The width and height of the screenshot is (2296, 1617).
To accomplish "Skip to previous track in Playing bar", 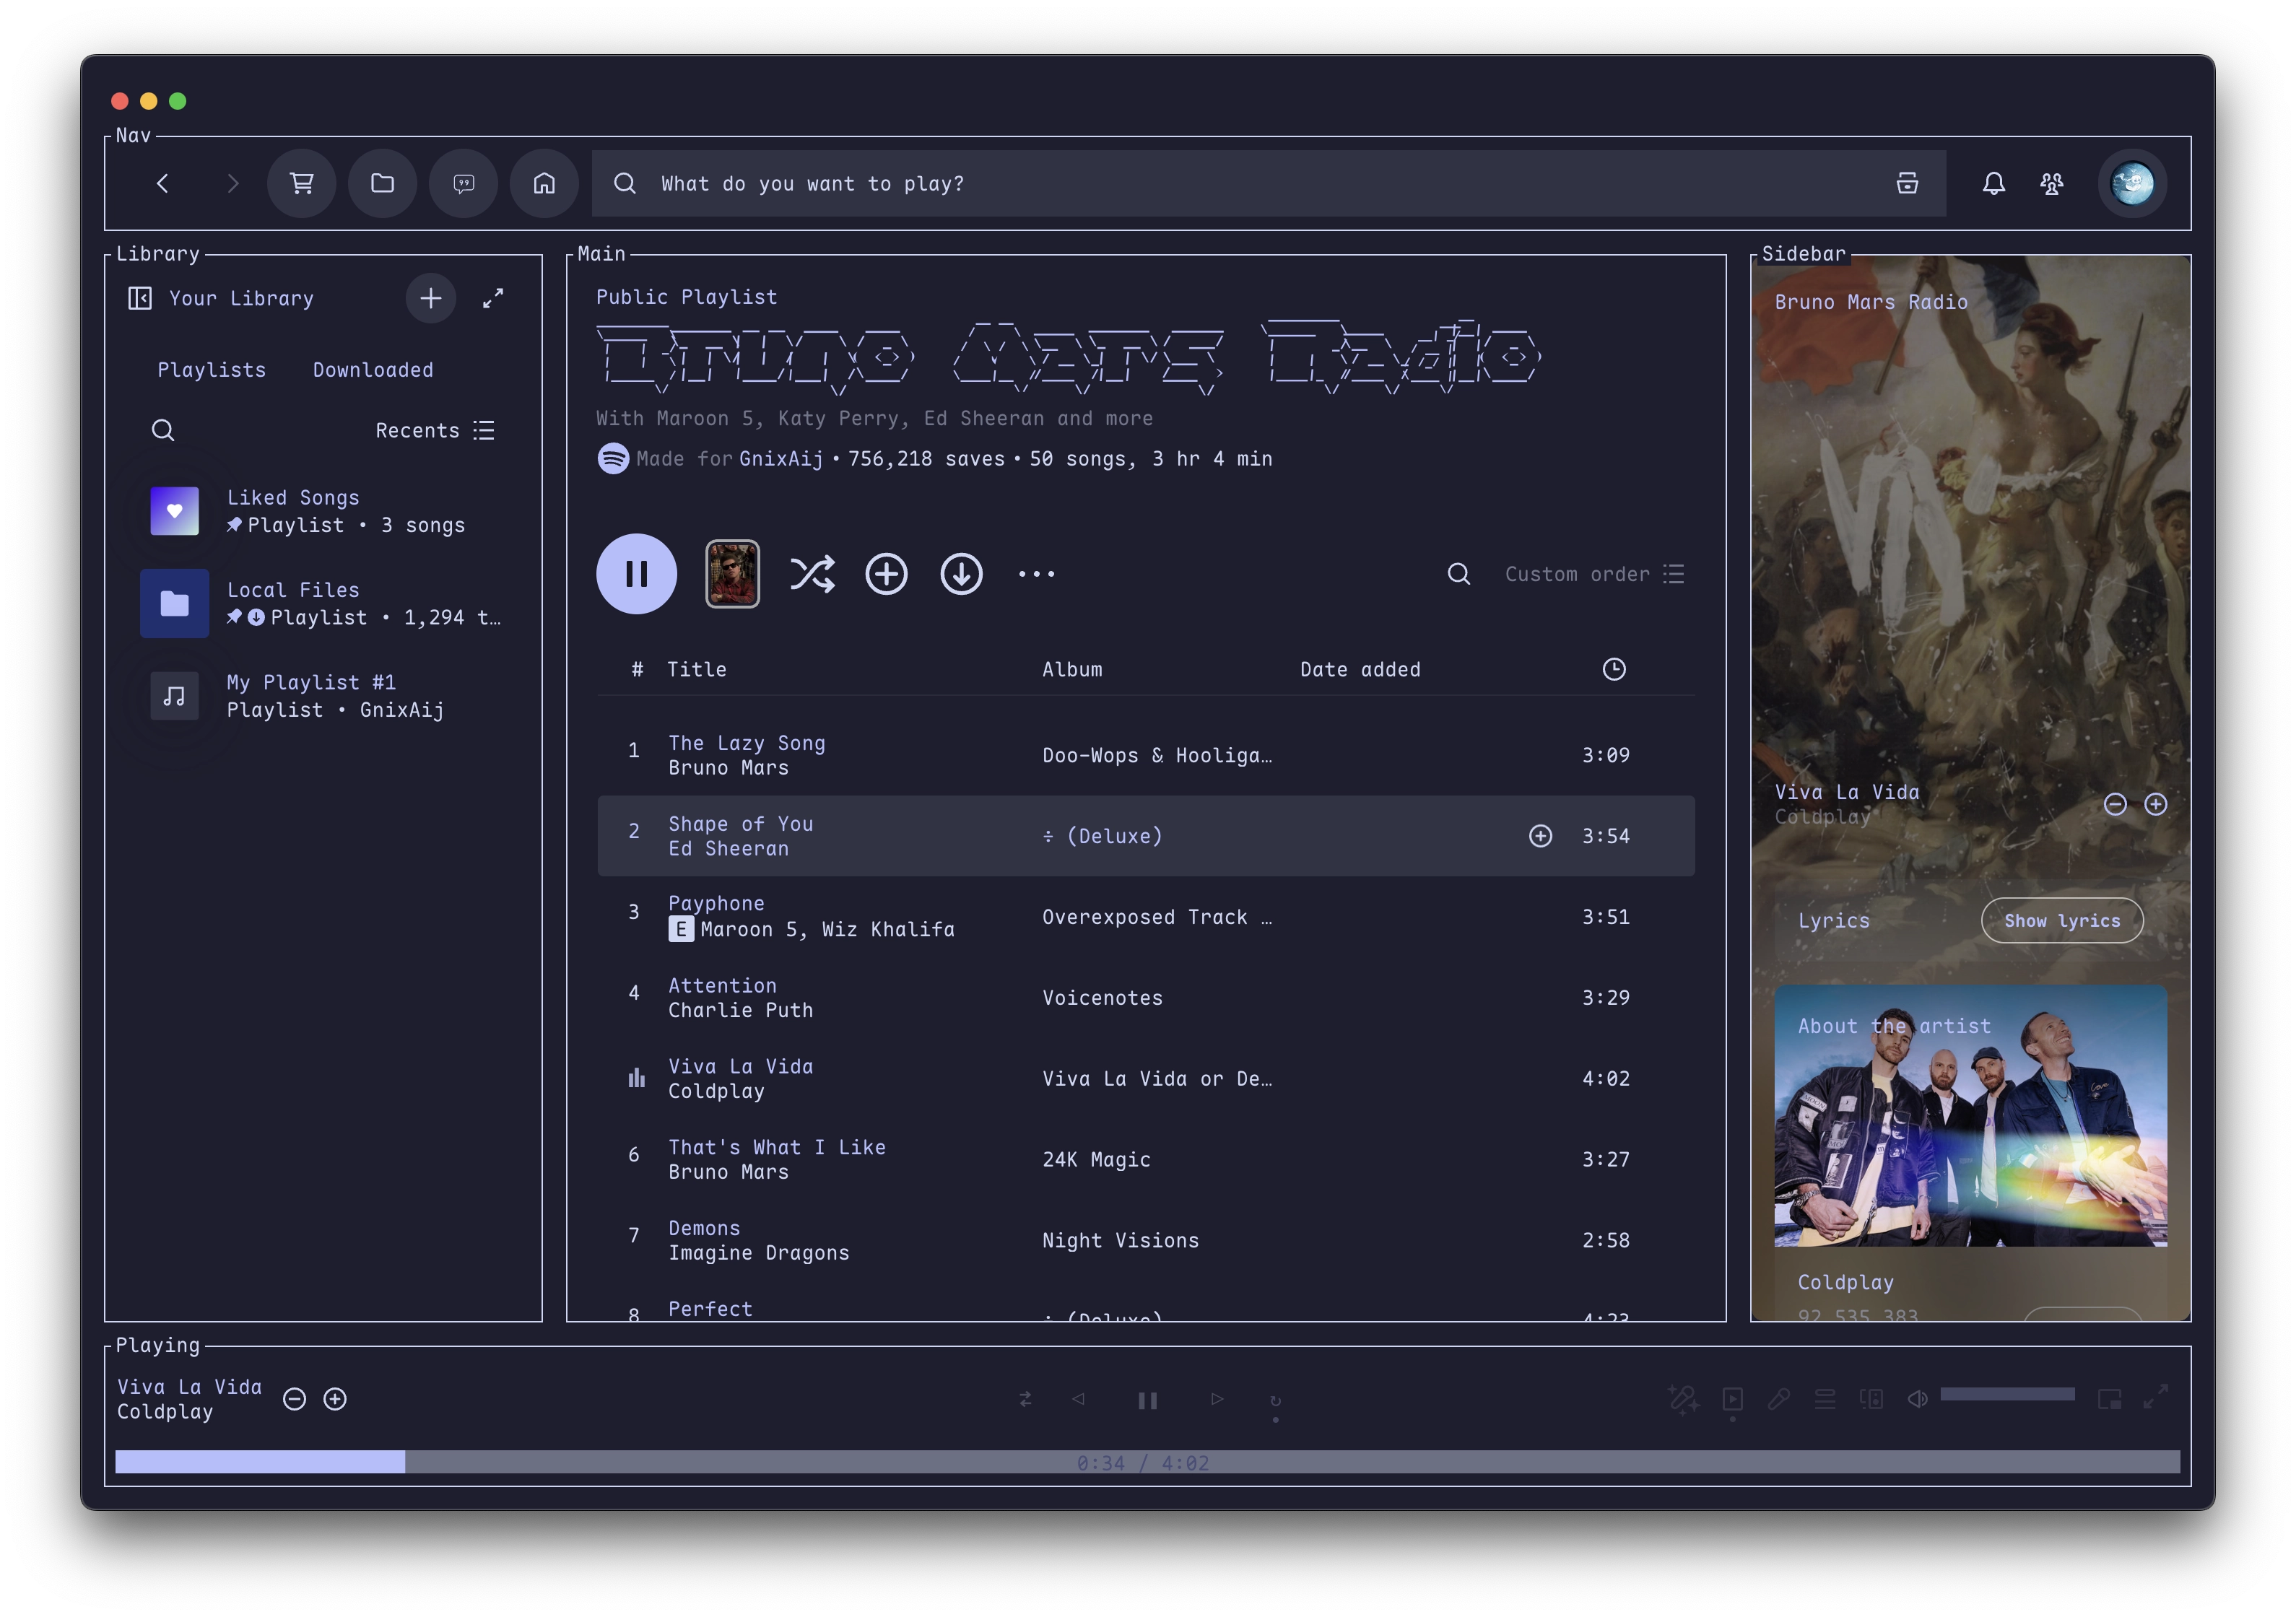I will [x=1078, y=1399].
